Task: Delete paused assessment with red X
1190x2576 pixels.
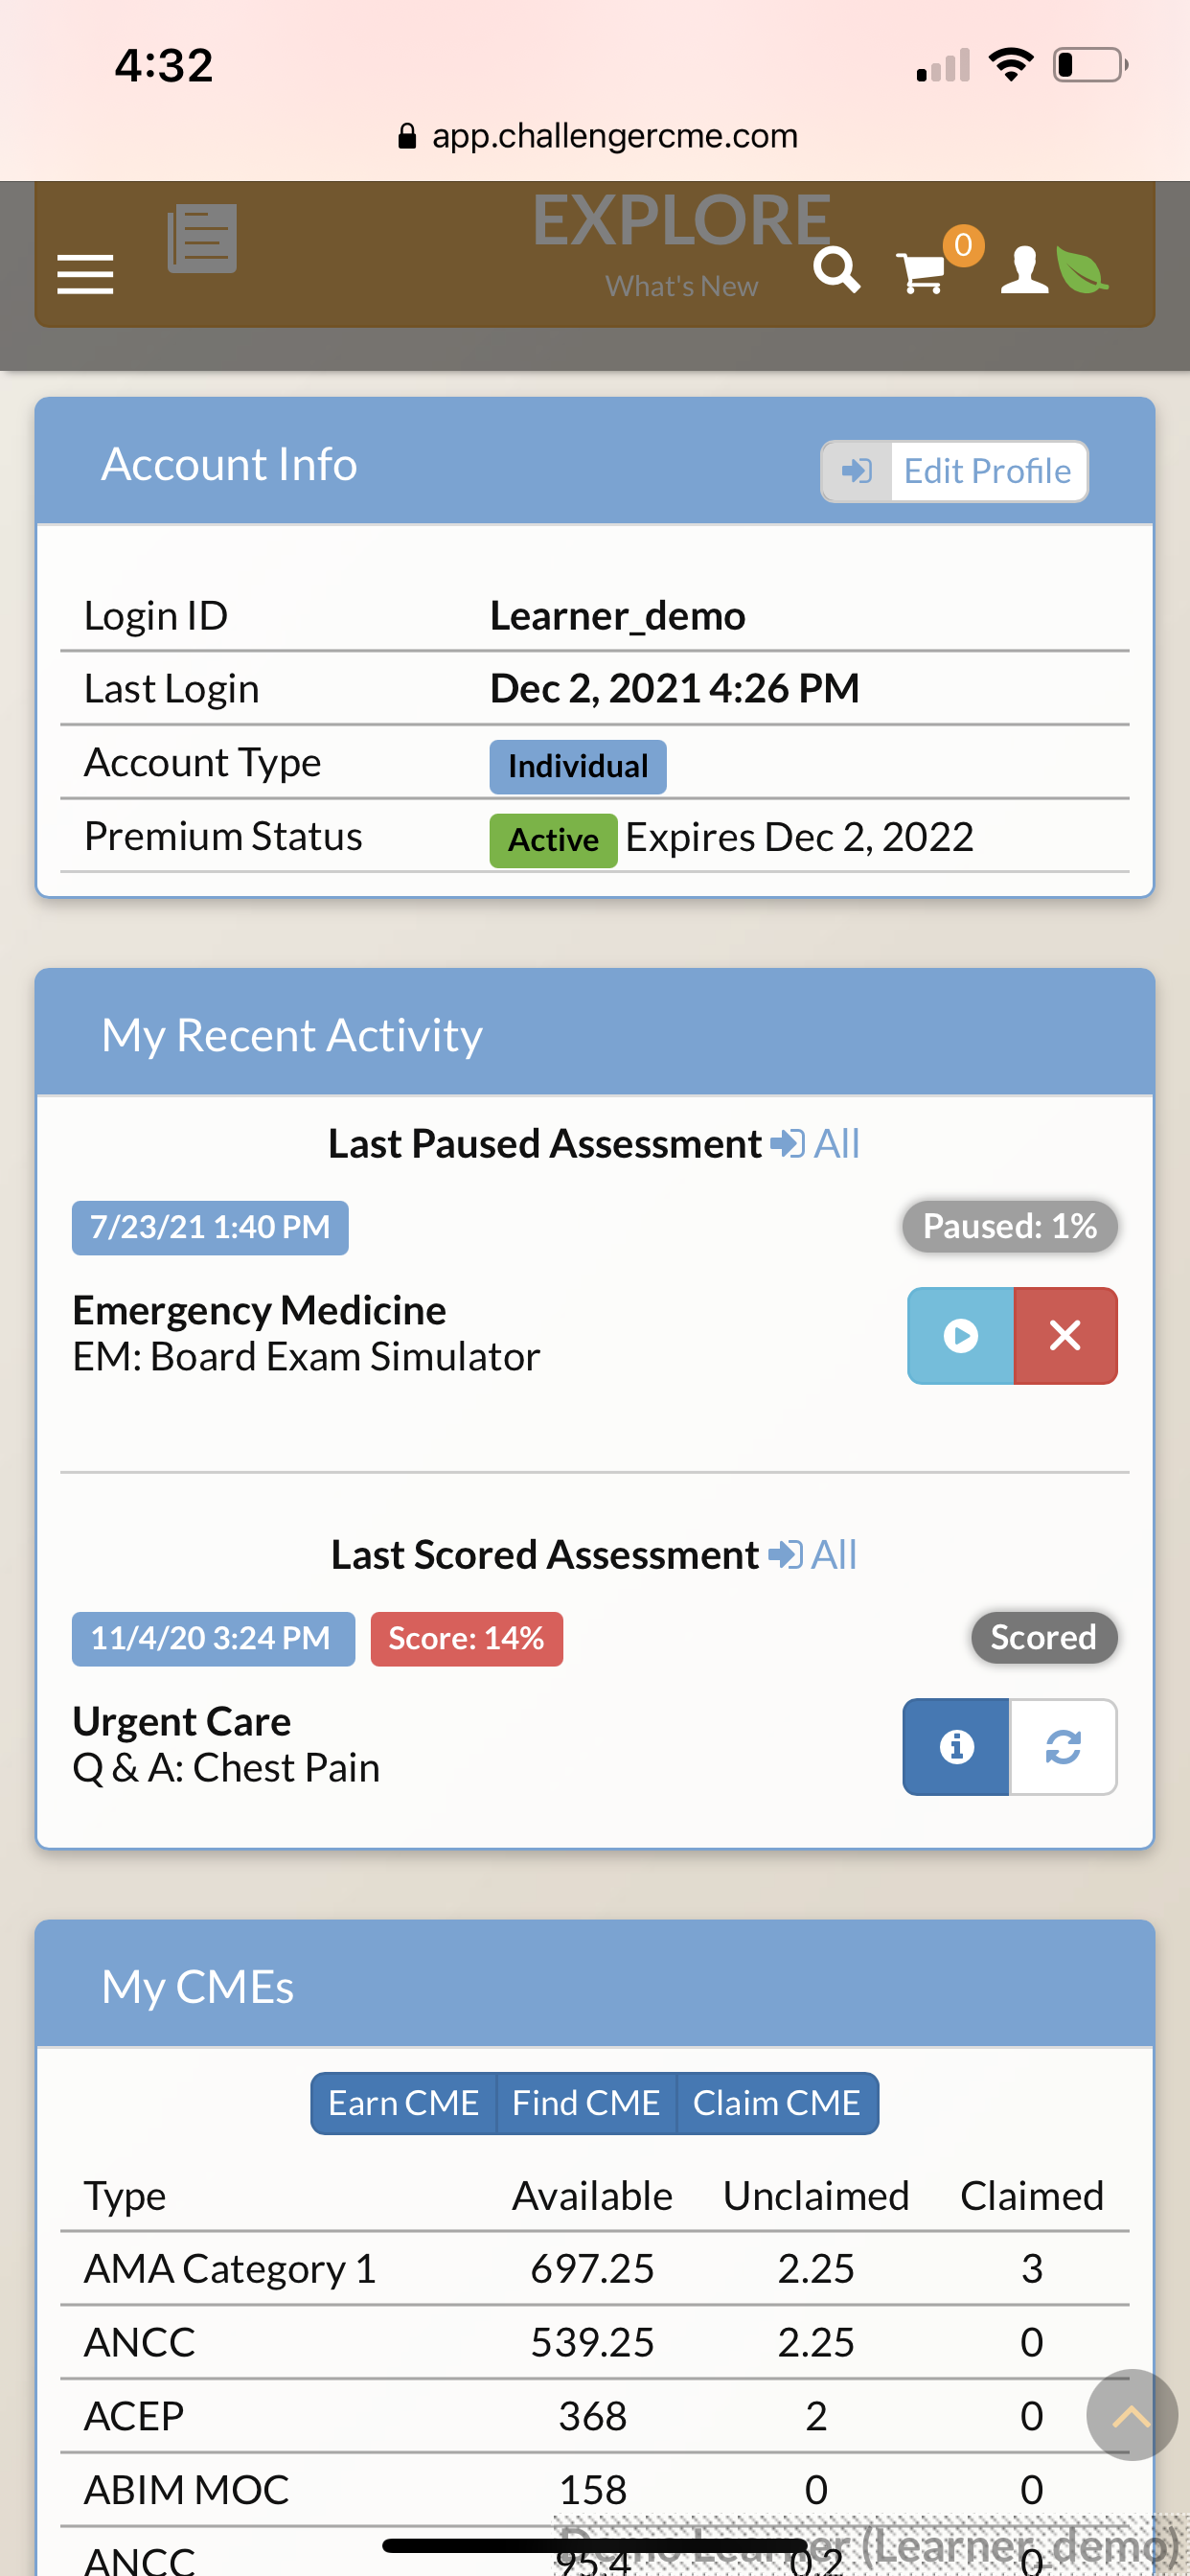Action: [x=1065, y=1336]
